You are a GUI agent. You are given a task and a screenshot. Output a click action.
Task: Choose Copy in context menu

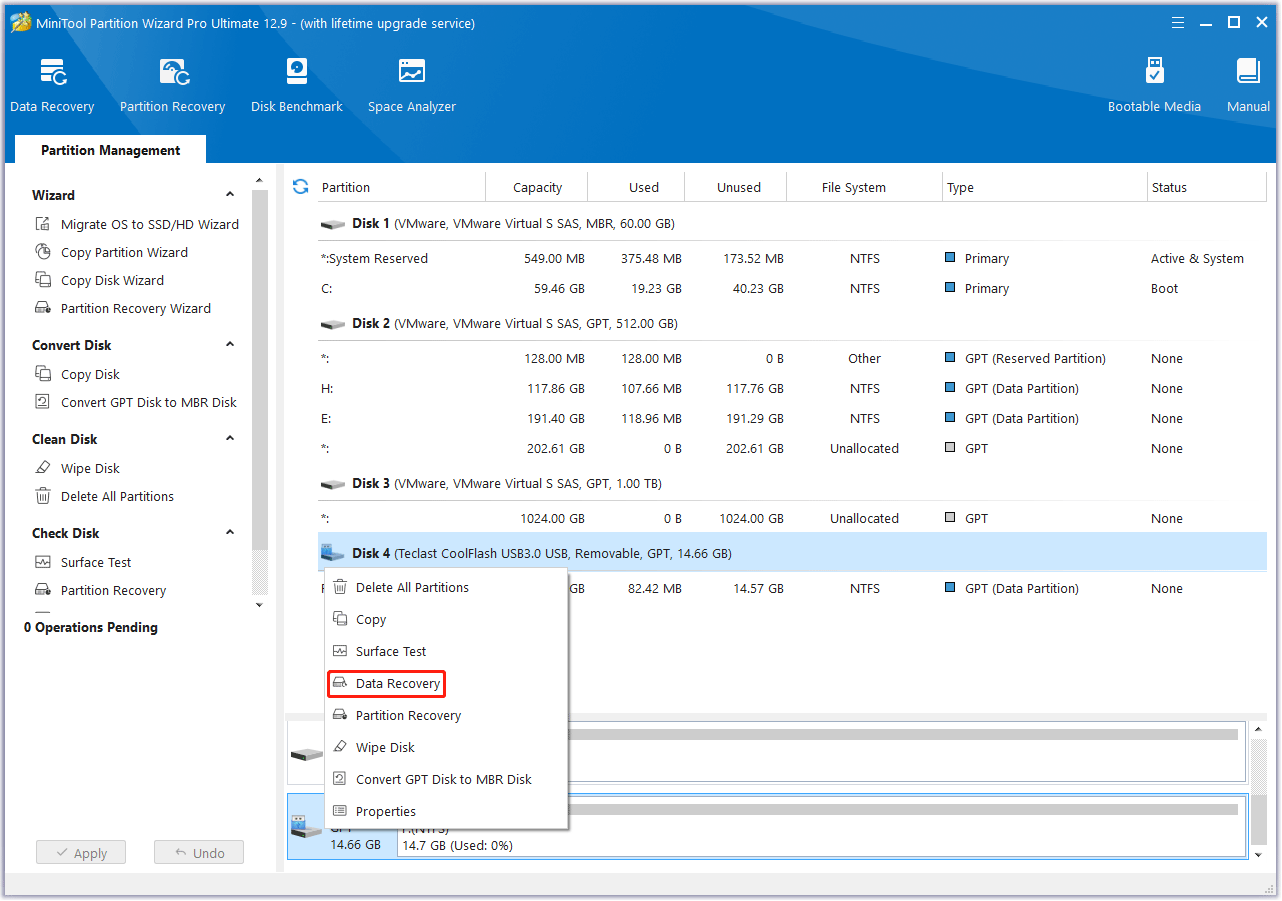pyautogui.click(x=446, y=619)
